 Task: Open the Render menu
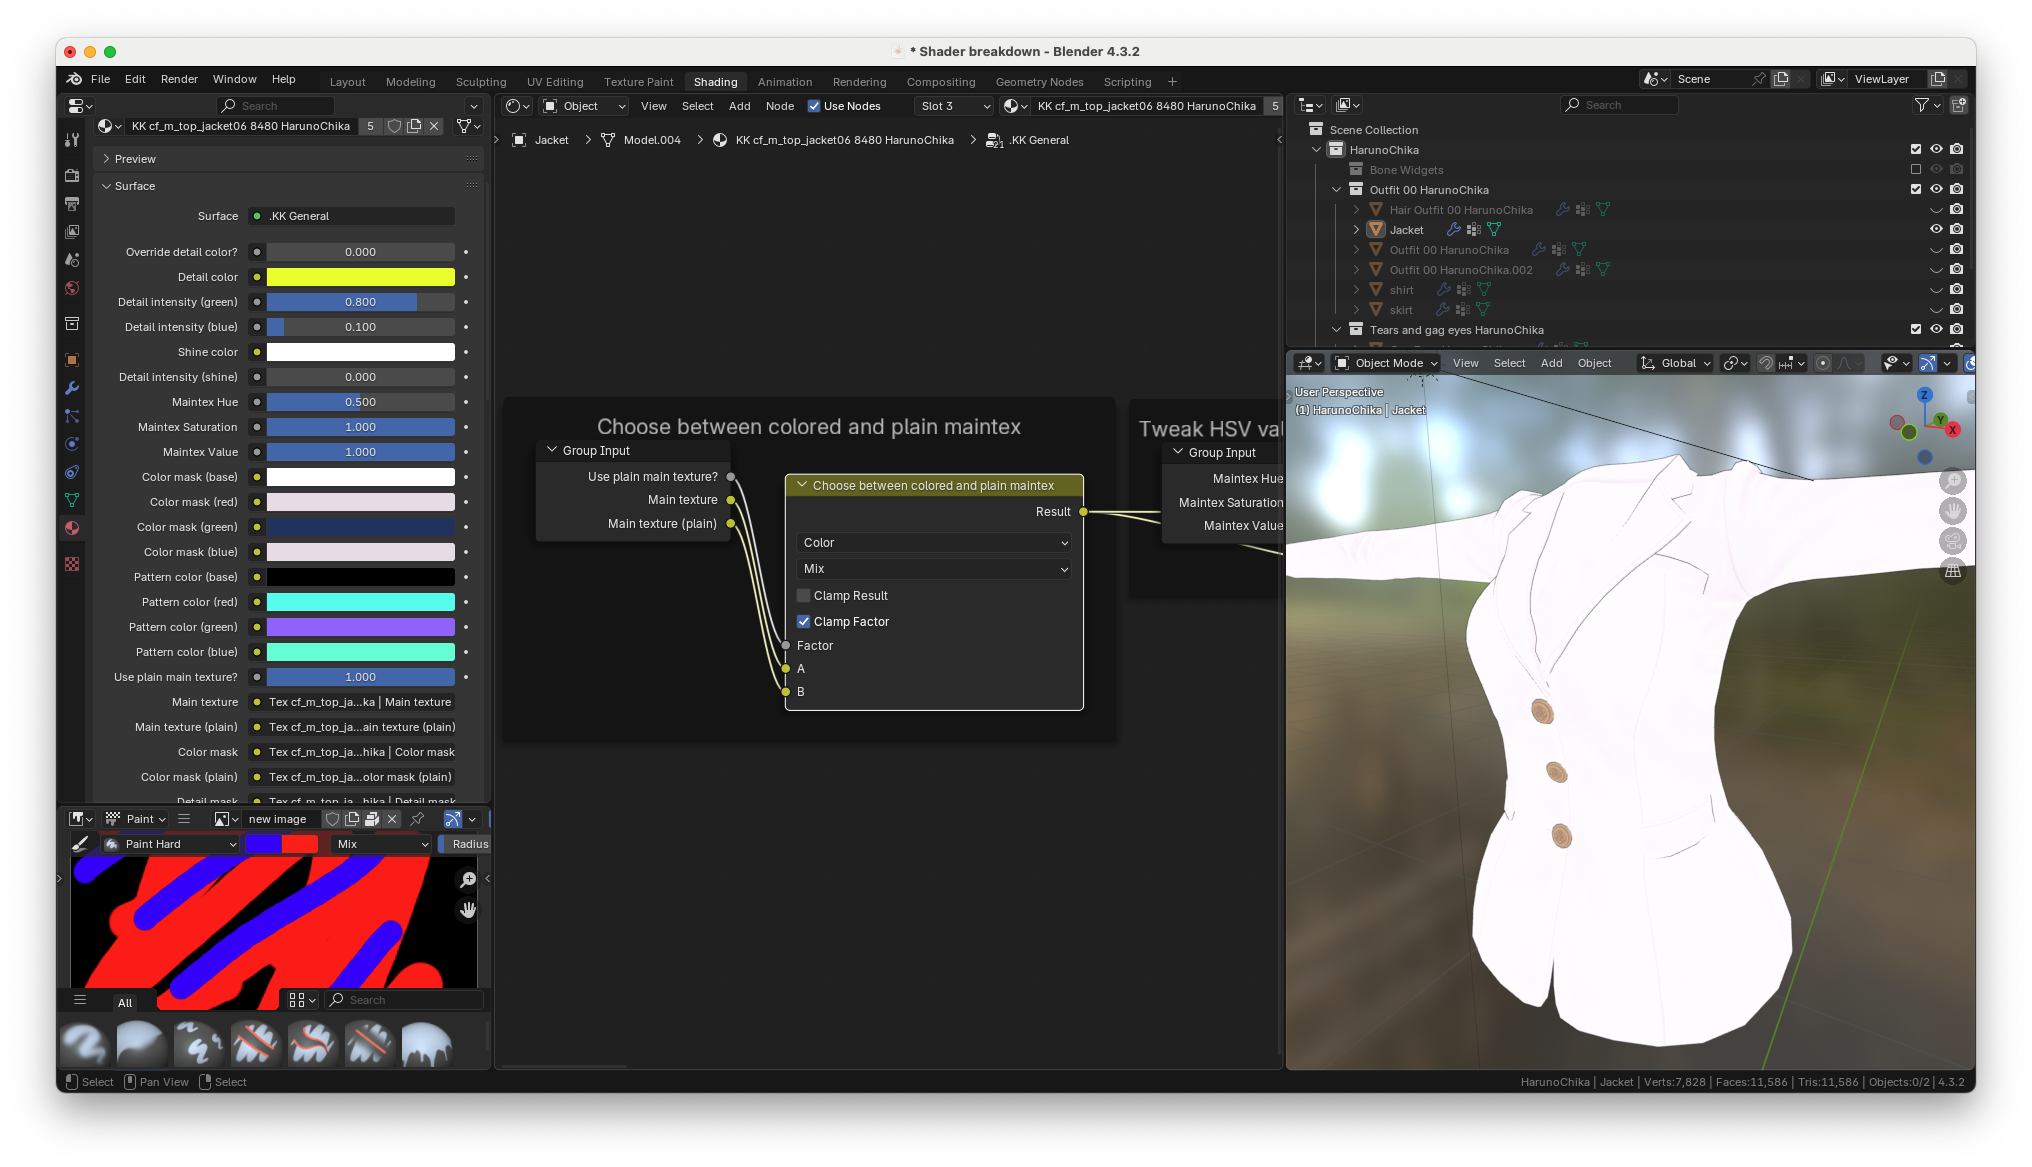point(179,79)
